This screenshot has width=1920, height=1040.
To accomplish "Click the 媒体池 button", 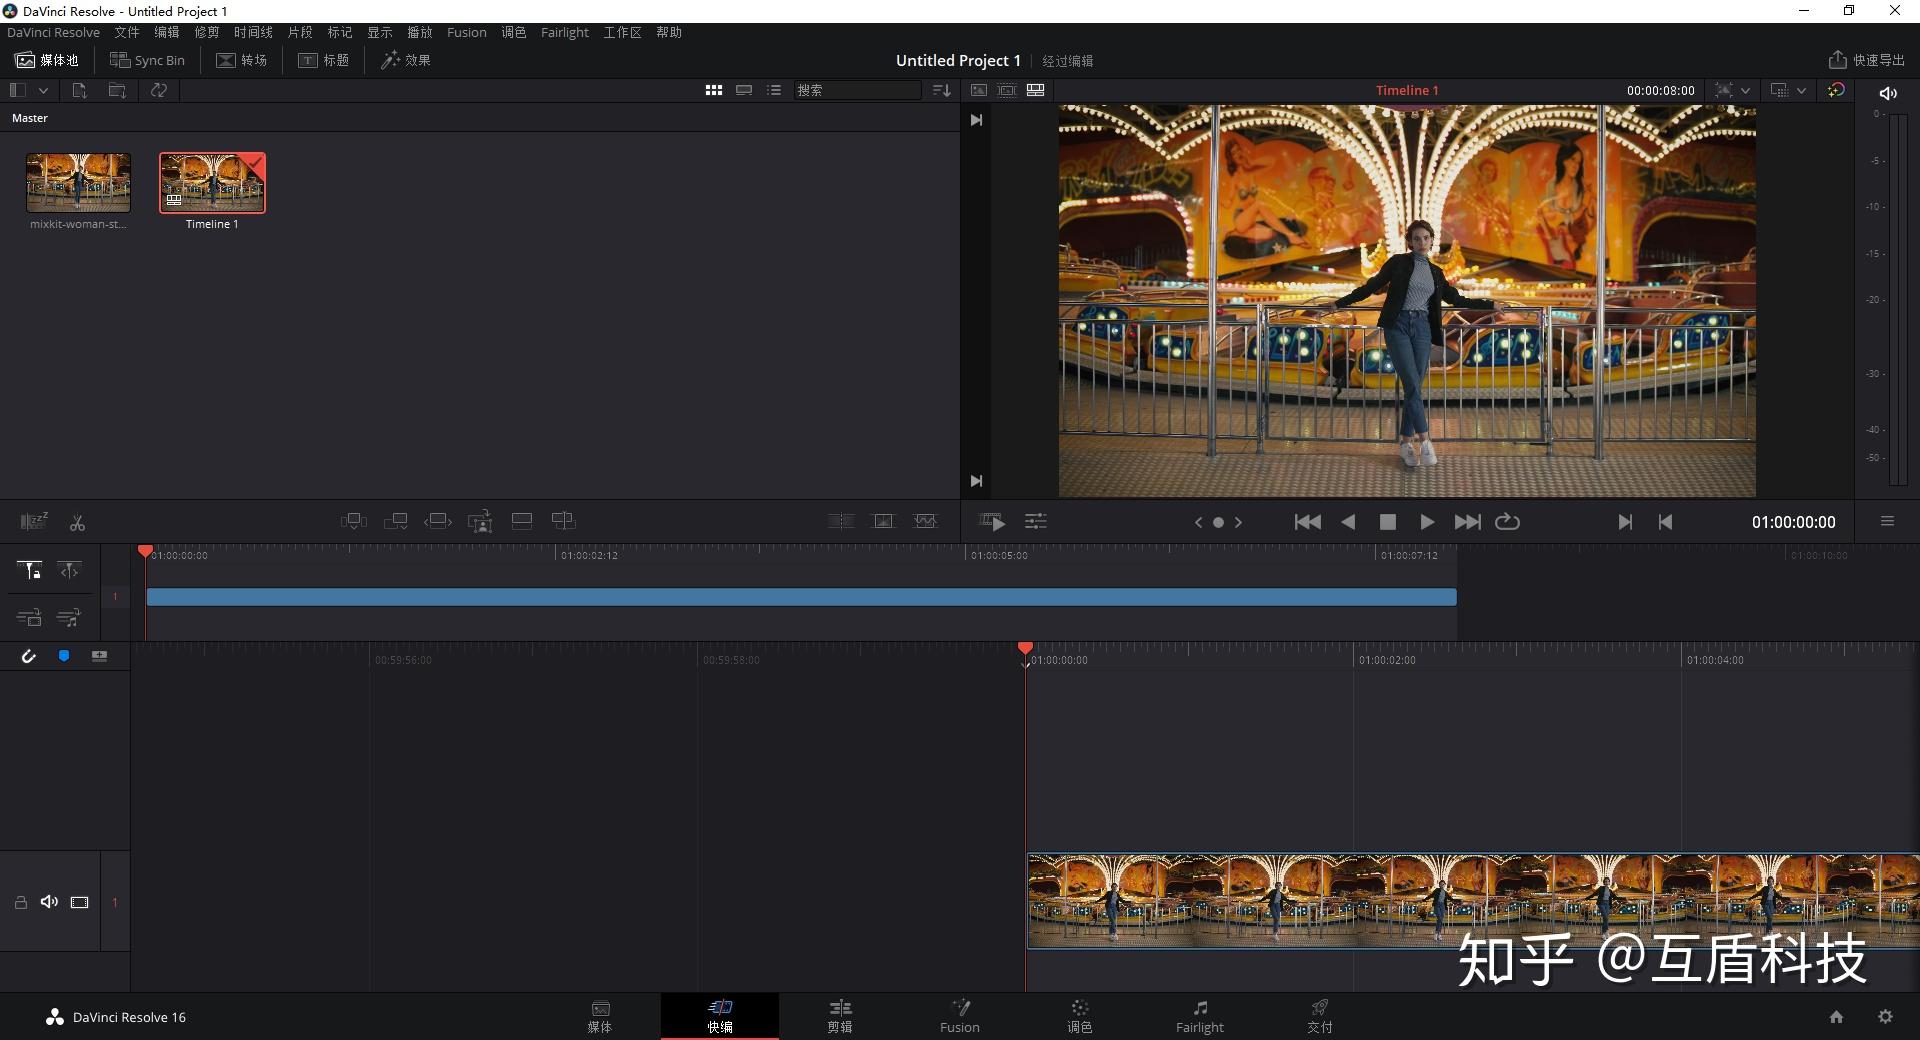I will pos(47,60).
